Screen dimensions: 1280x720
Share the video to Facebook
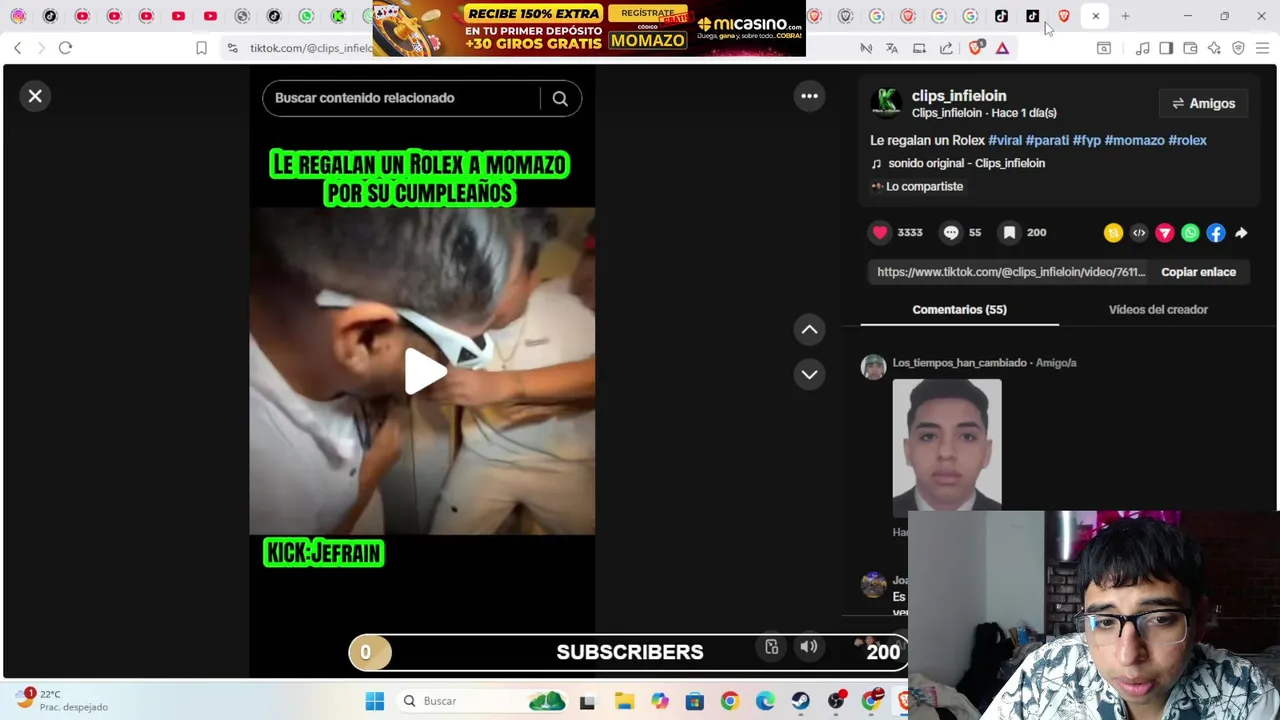1216,233
